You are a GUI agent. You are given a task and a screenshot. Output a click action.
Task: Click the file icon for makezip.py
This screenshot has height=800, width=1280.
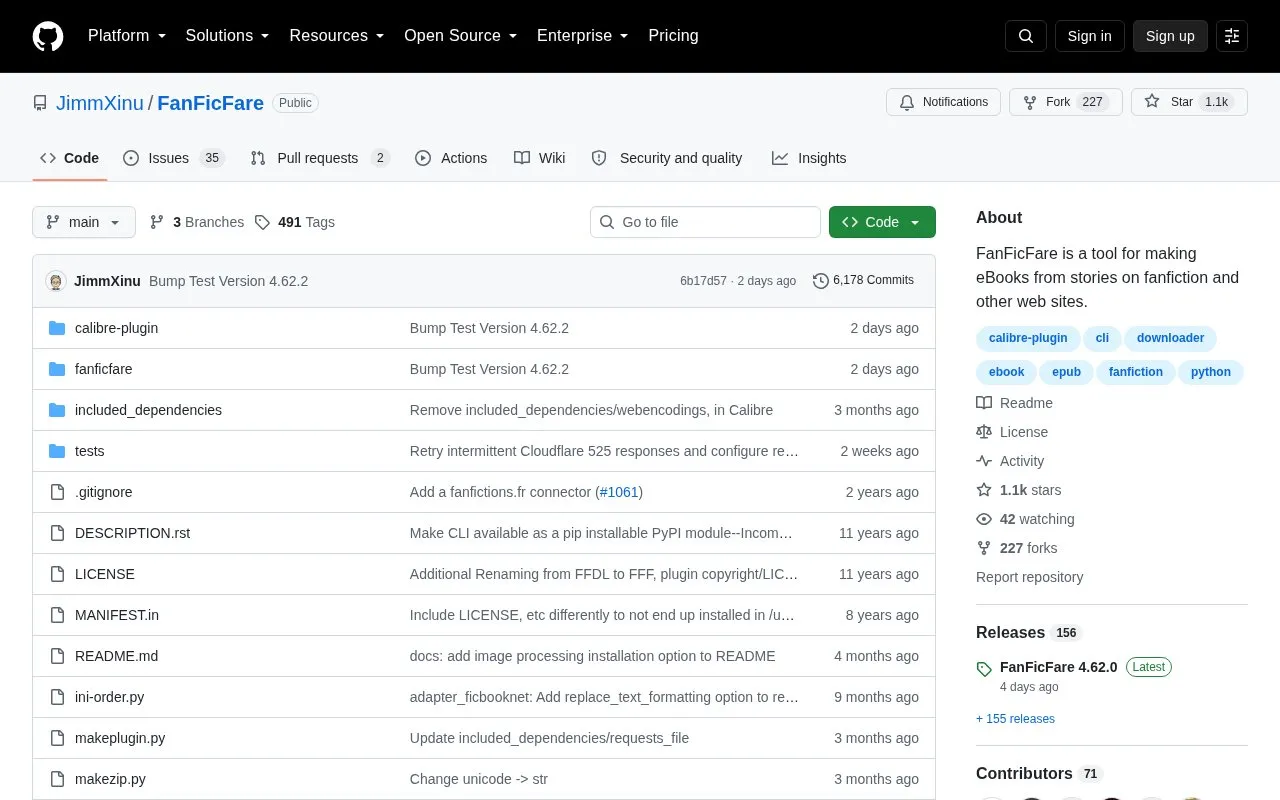pos(57,779)
